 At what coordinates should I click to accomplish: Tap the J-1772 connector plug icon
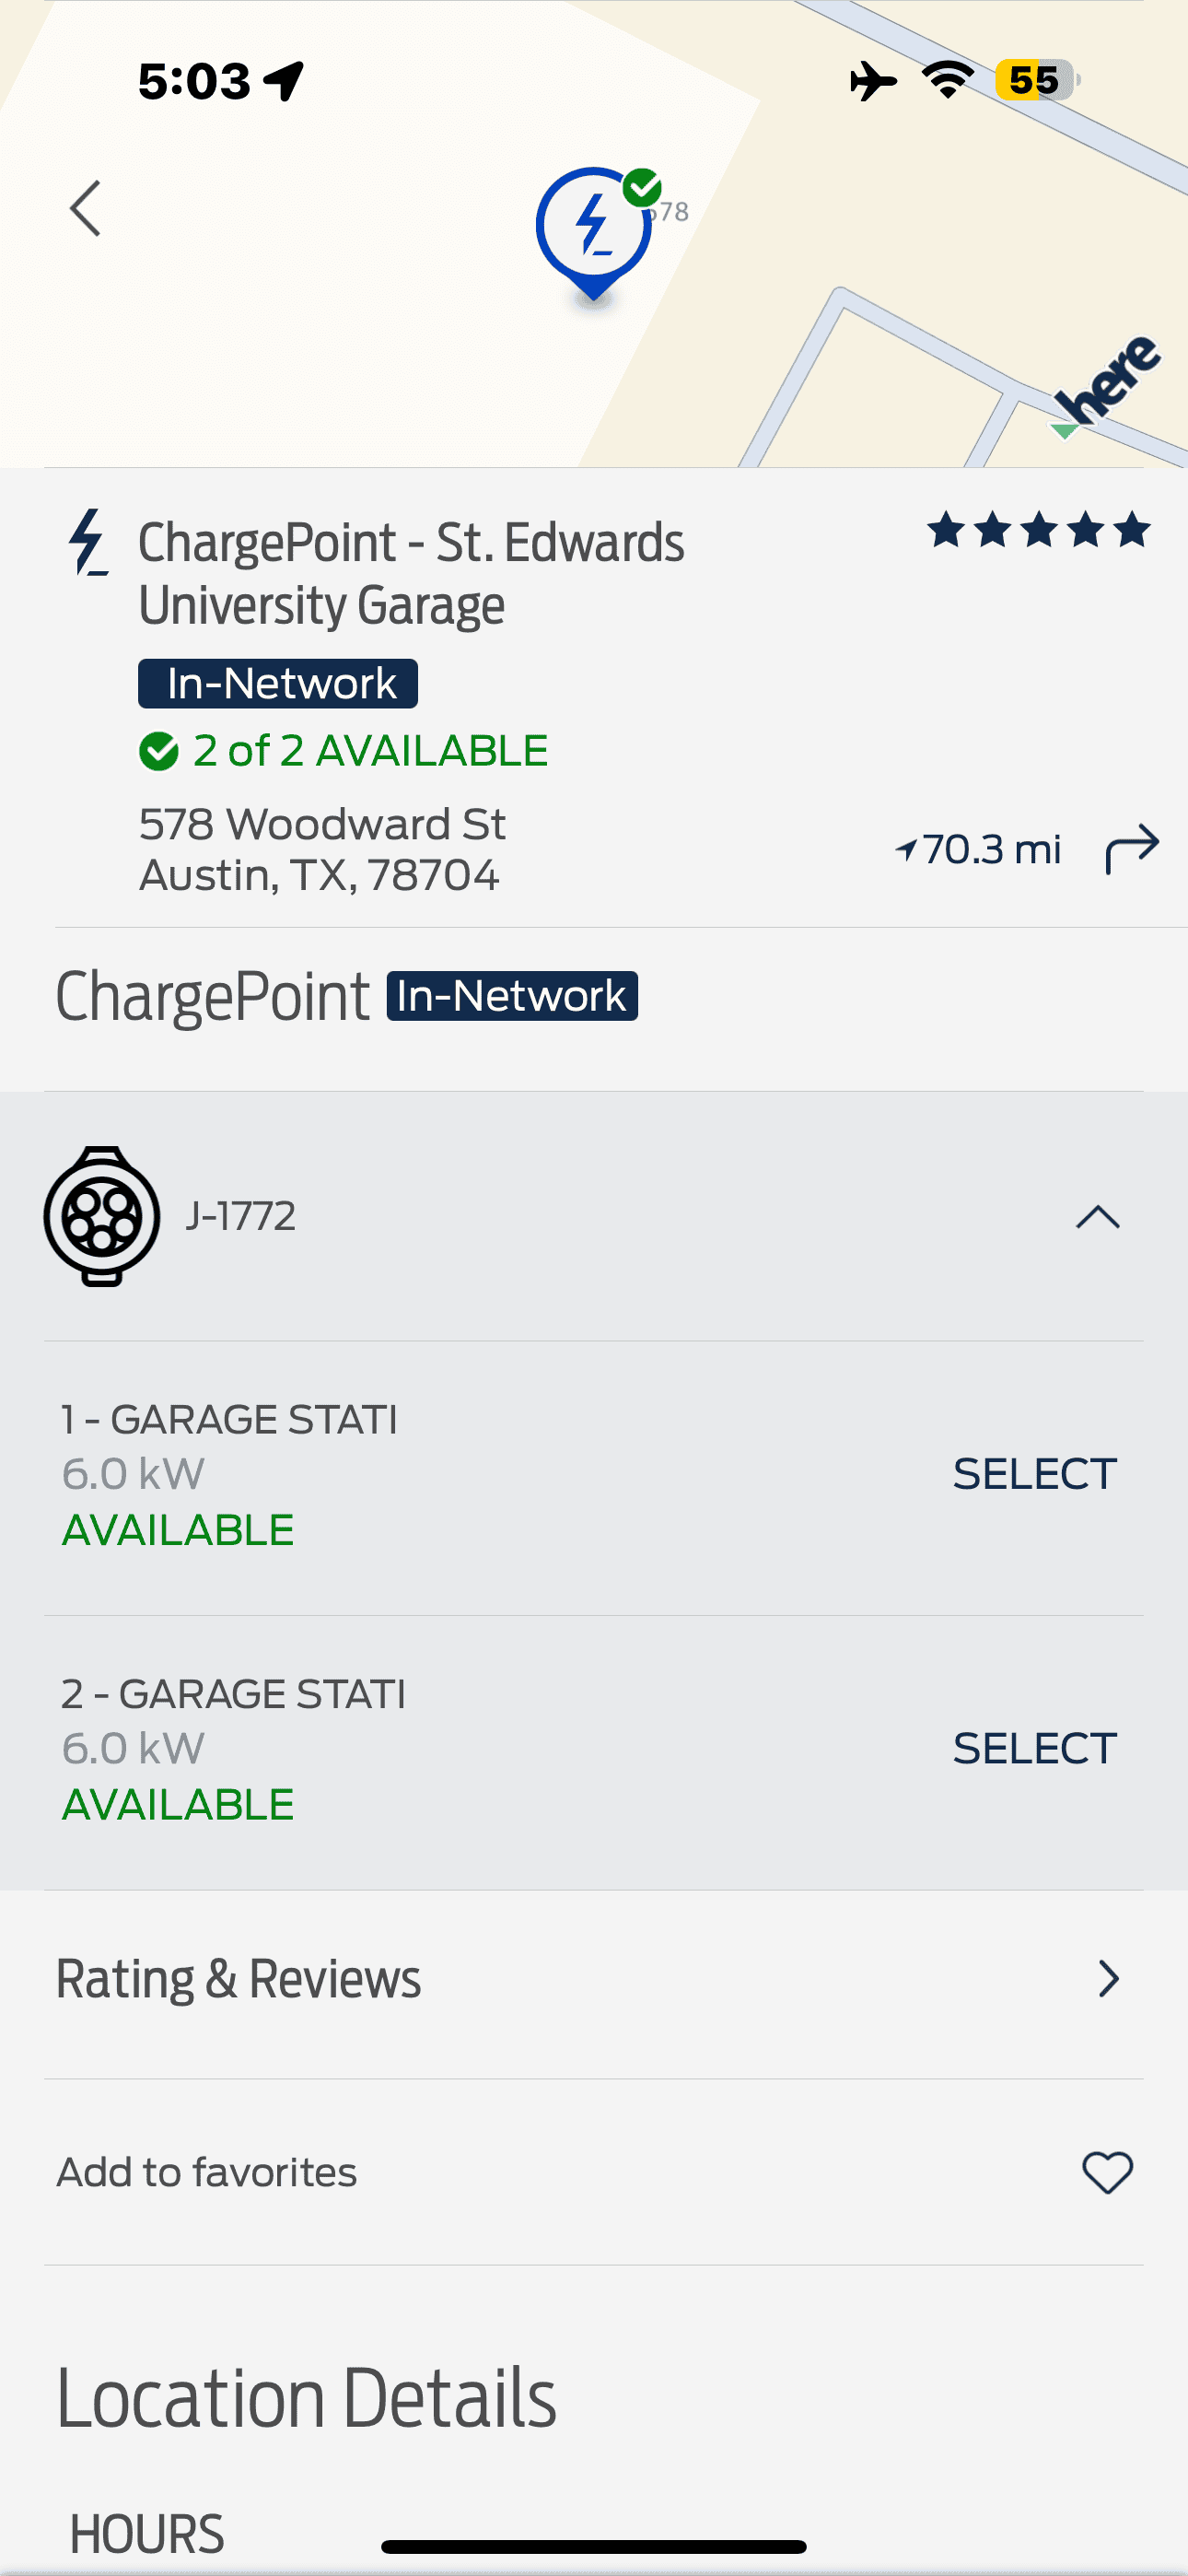101,1216
